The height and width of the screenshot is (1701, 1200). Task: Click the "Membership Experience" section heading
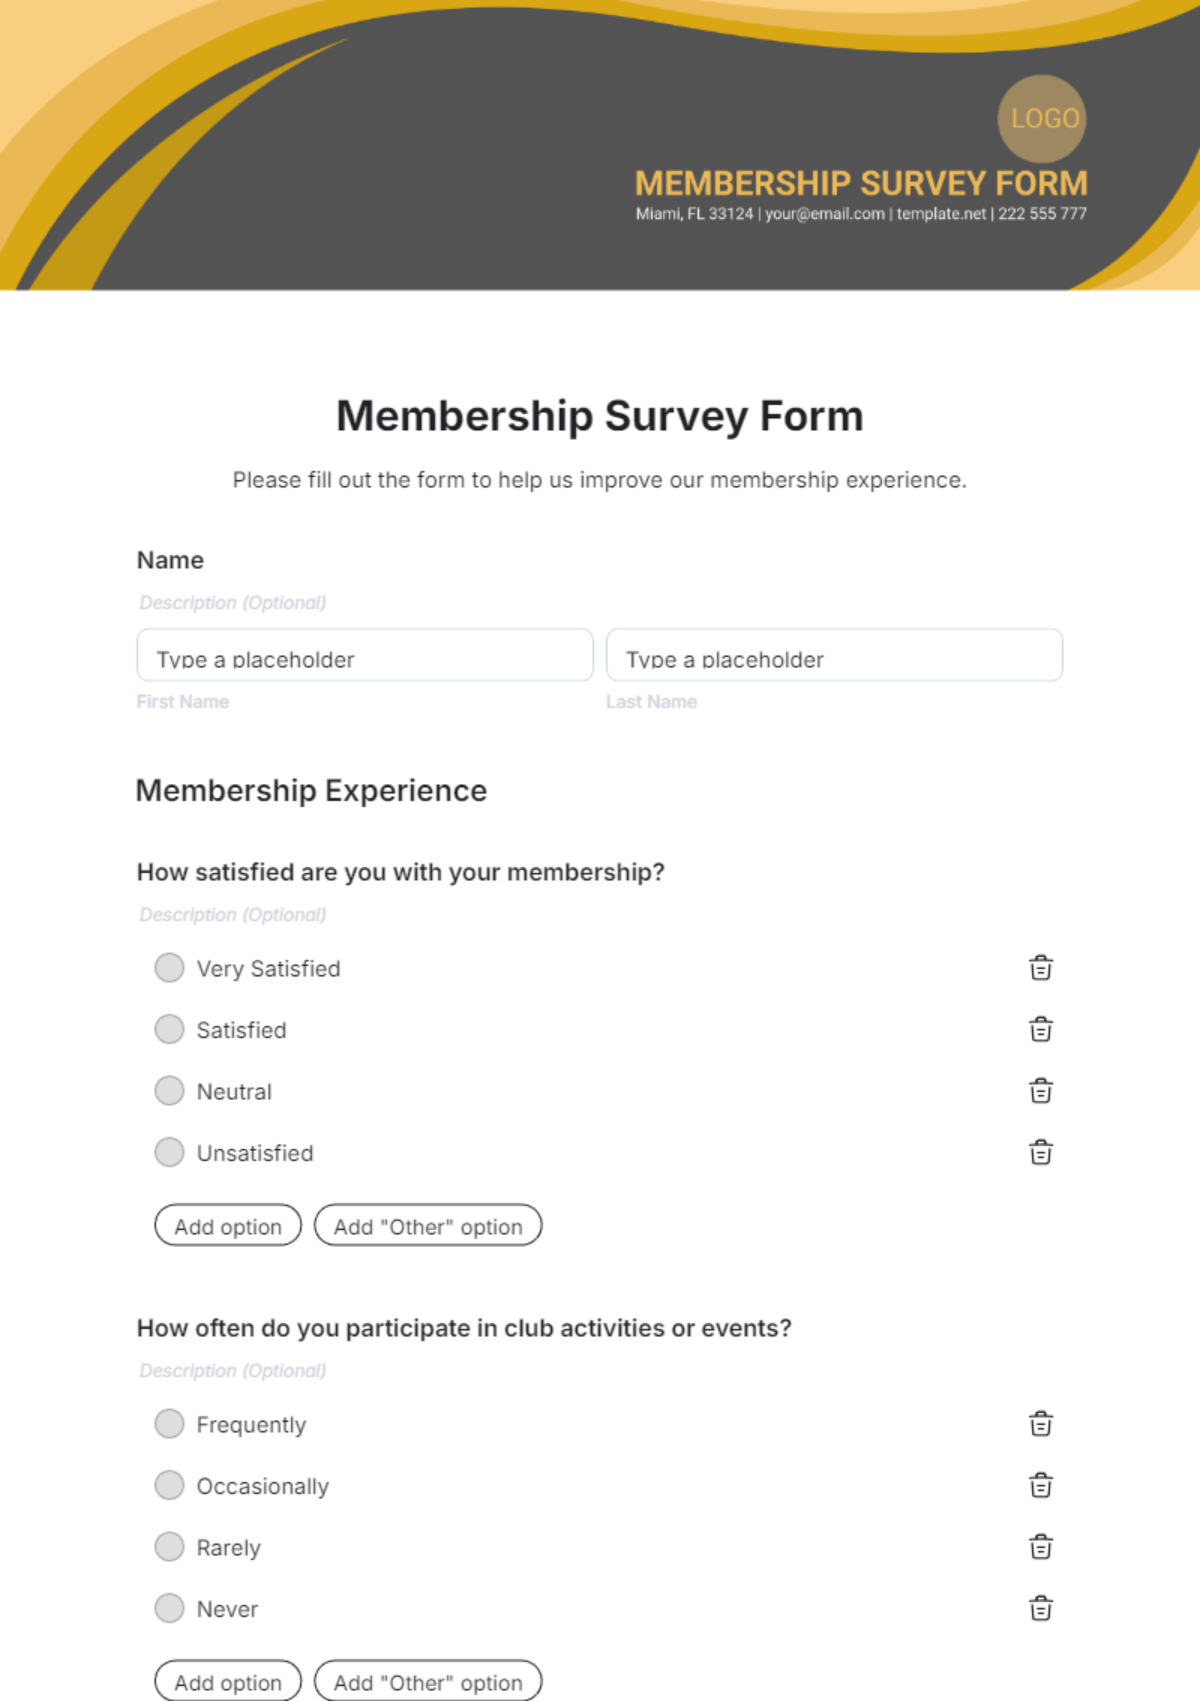click(x=311, y=790)
